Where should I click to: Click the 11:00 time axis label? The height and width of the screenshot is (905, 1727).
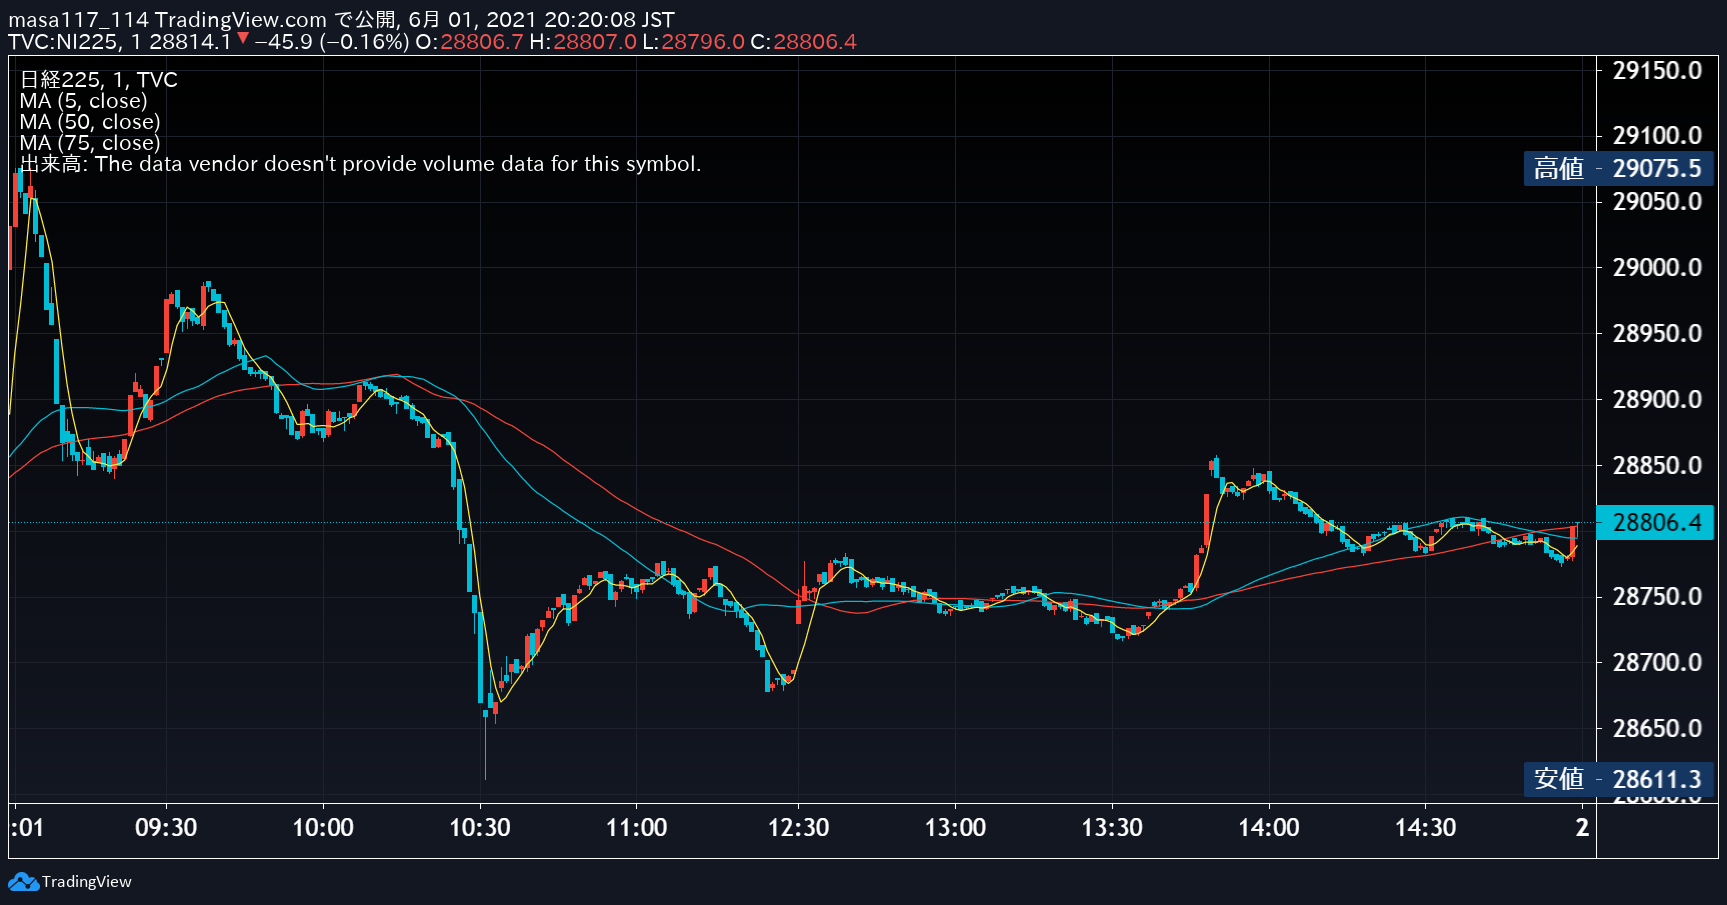click(x=637, y=828)
